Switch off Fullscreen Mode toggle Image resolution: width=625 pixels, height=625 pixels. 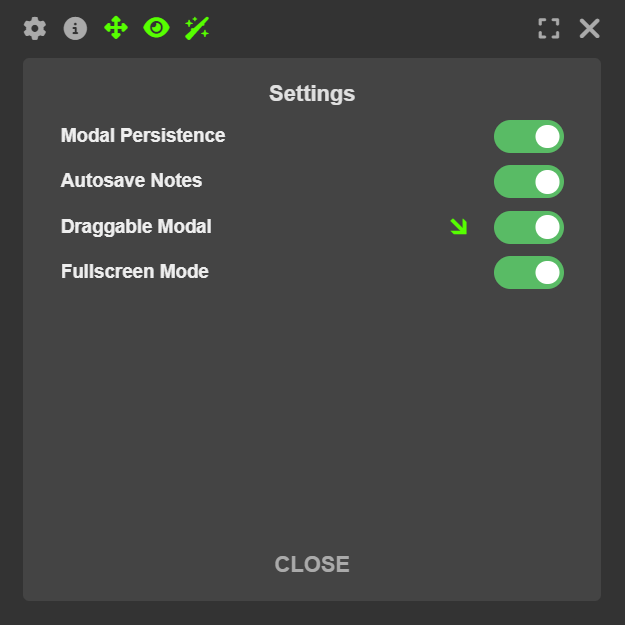(529, 272)
